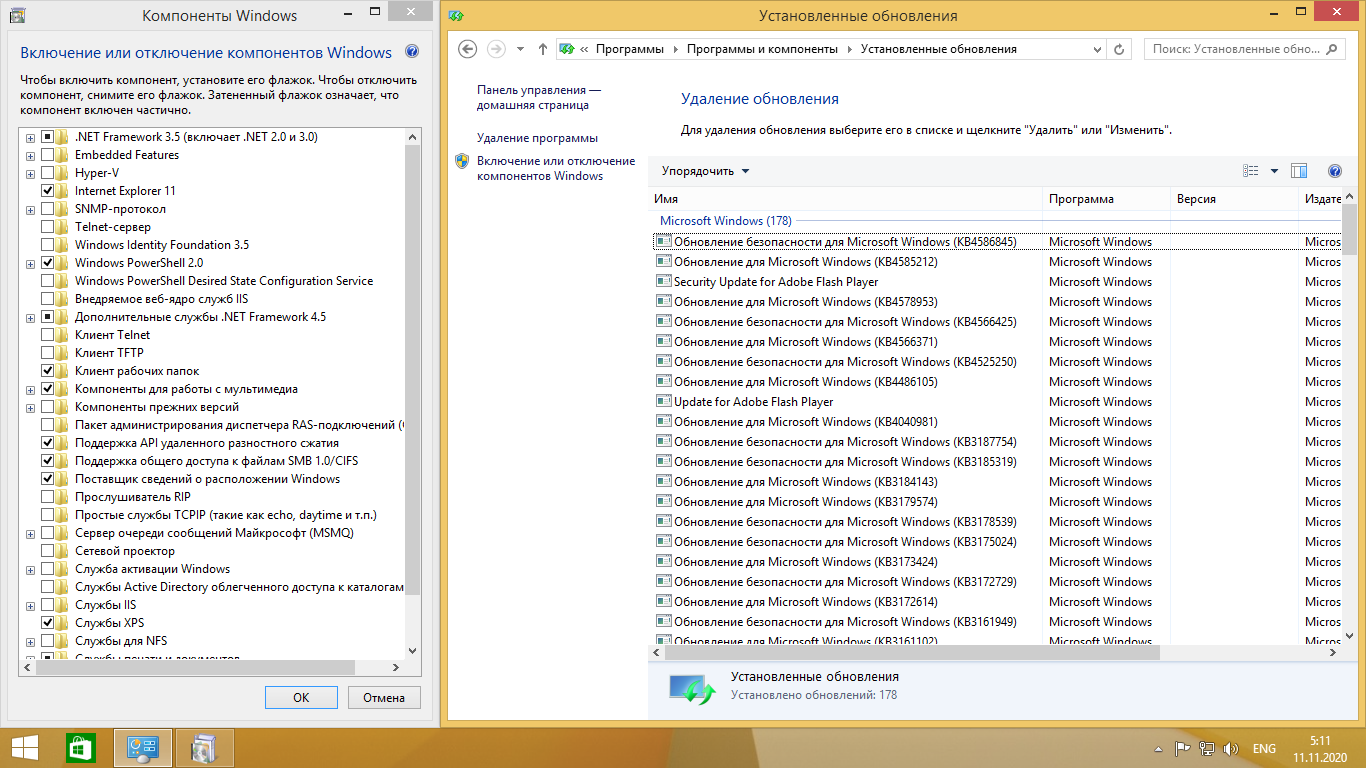Open the Windows Start button
This screenshot has width=1366, height=768.
pyautogui.click(x=25, y=747)
